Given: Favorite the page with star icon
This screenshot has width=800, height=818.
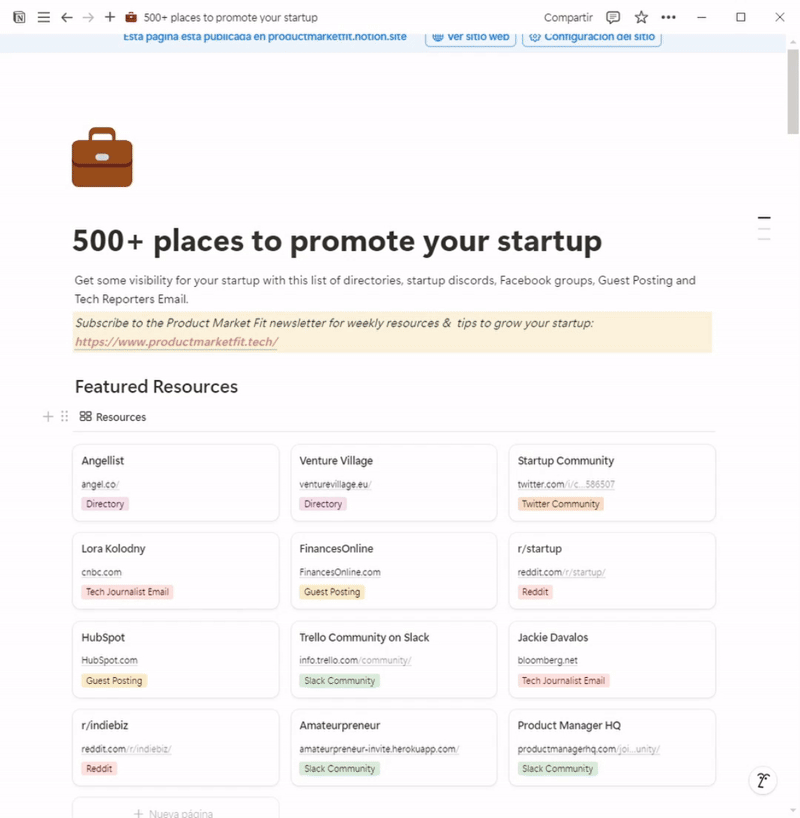Looking at the screenshot, I should (x=641, y=17).
